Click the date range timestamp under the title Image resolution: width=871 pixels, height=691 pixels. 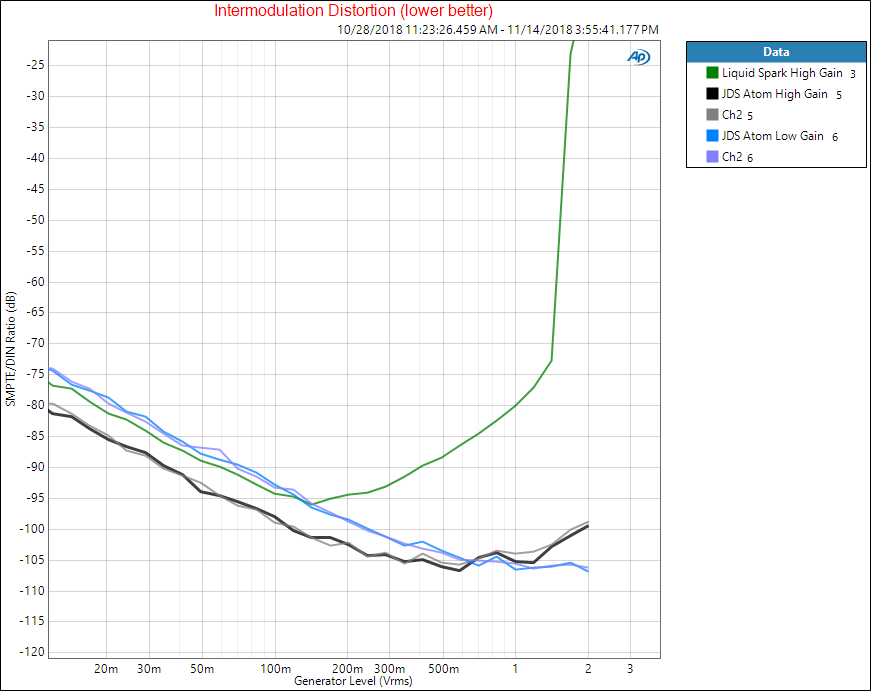point(498,29)
